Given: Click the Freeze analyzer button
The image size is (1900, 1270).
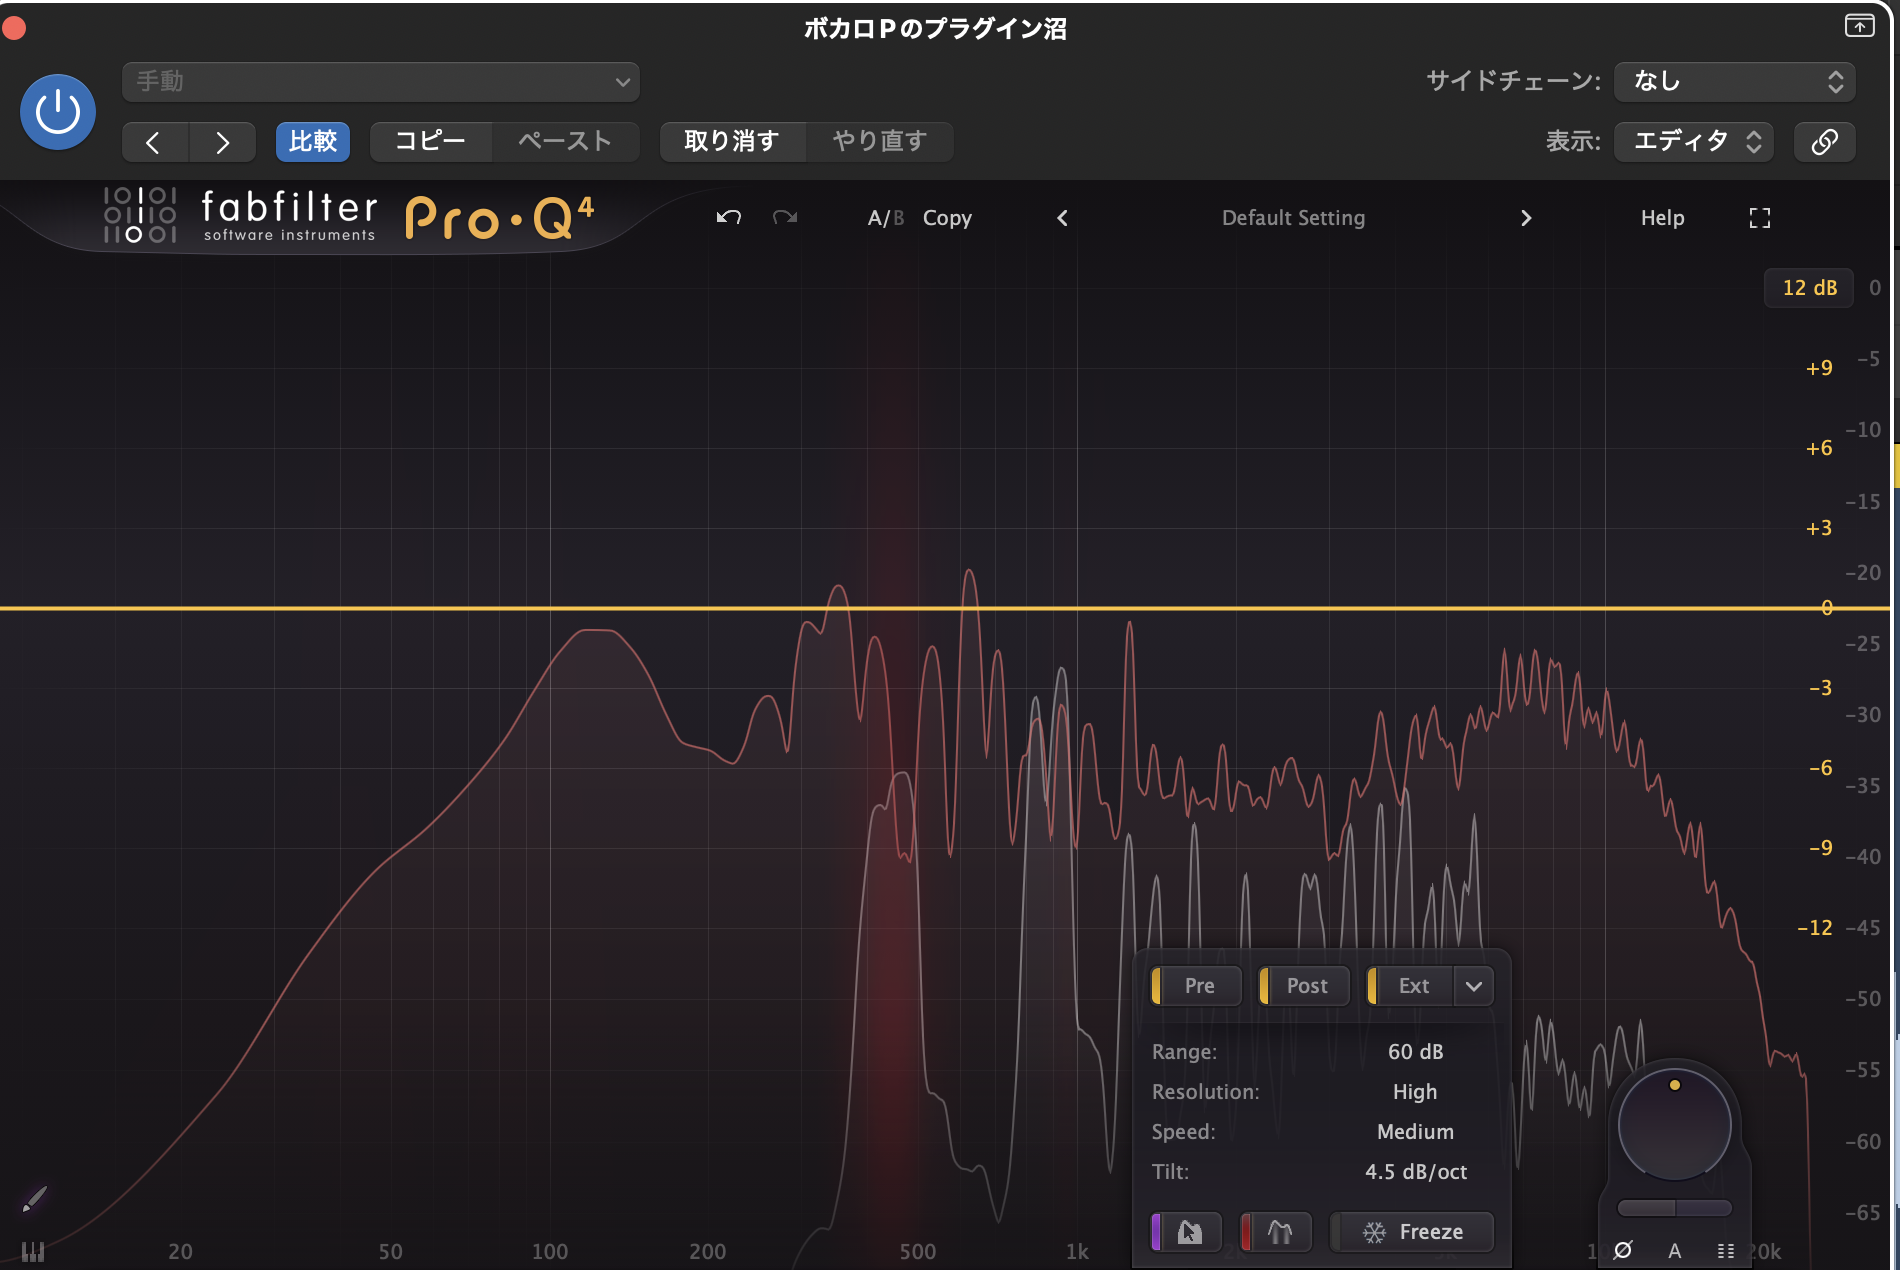Looking at the screenshot, I should tap(1412, 1232).
